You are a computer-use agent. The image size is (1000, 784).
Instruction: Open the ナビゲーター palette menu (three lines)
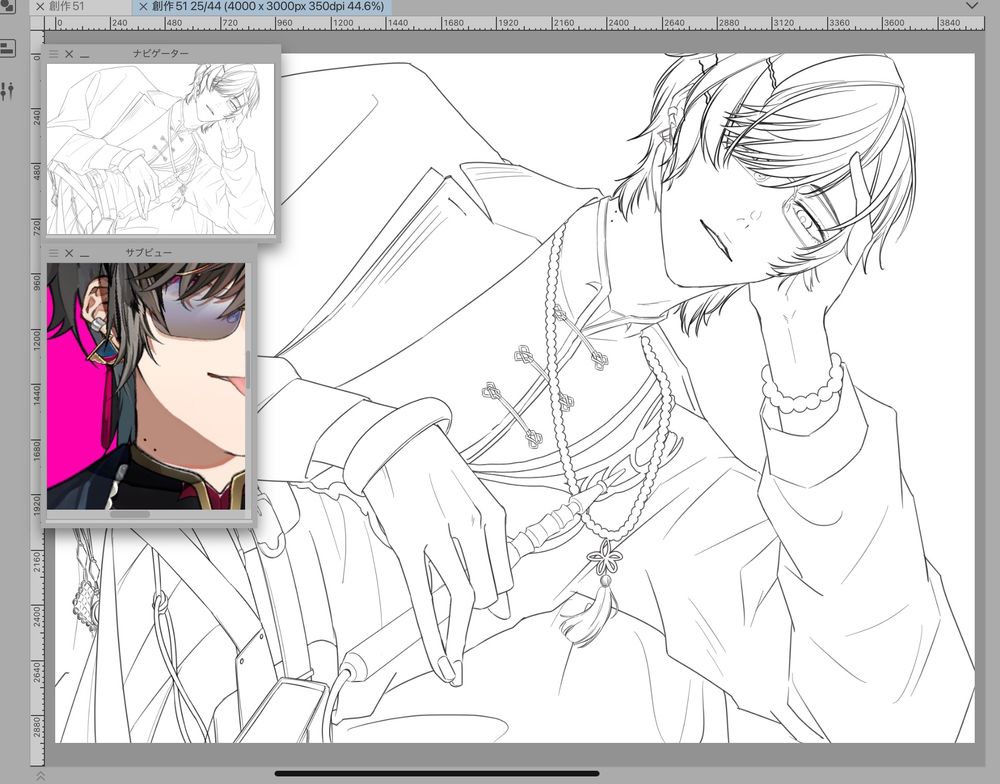tap(54, 54)
